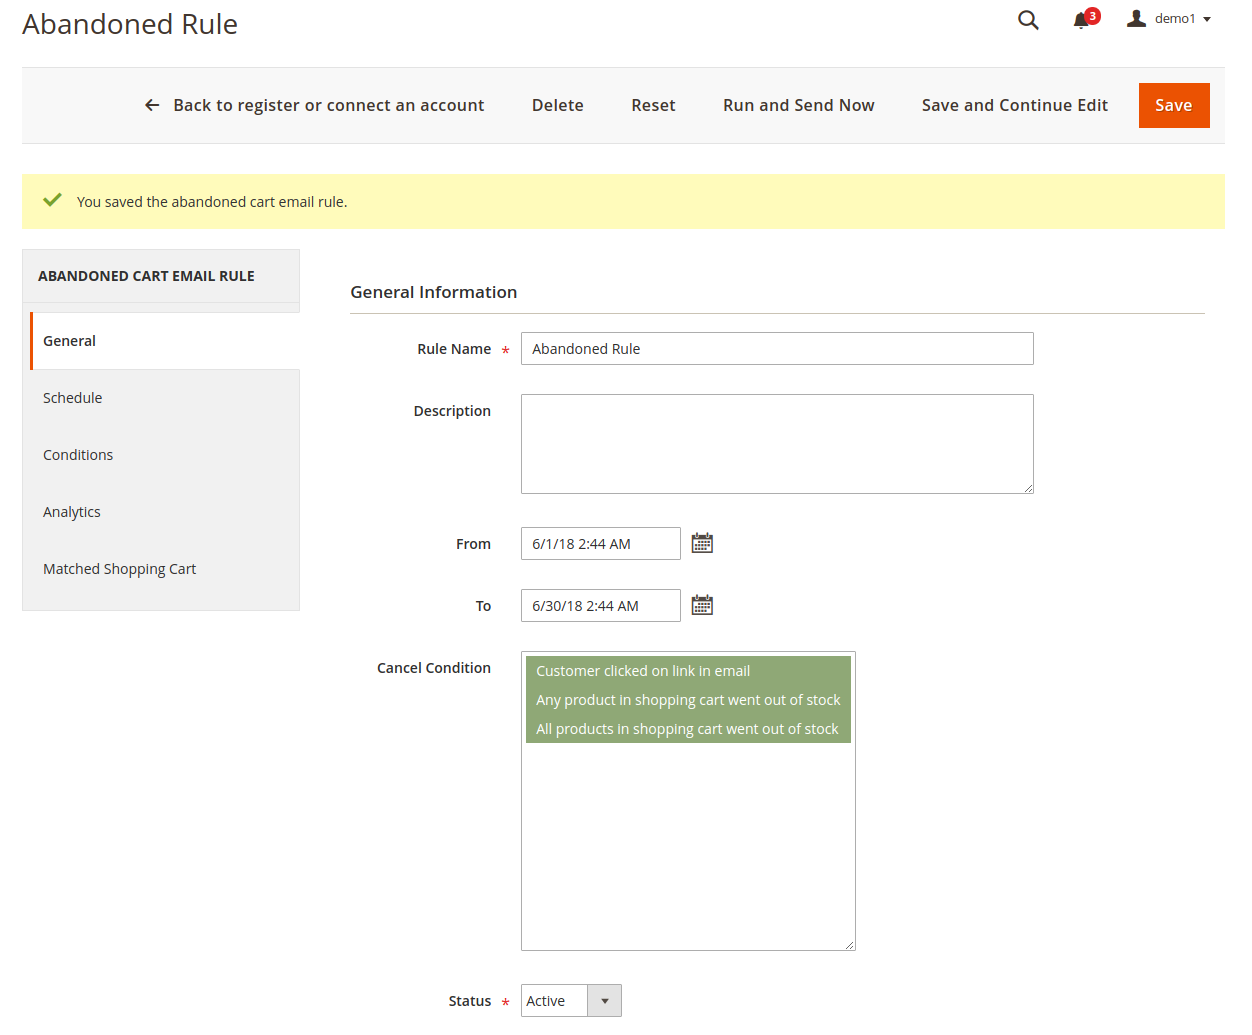Screen dimensions: 1252x1035
Task: Expand the demo1 account dropdown arrow
Action: [1207, 20]
